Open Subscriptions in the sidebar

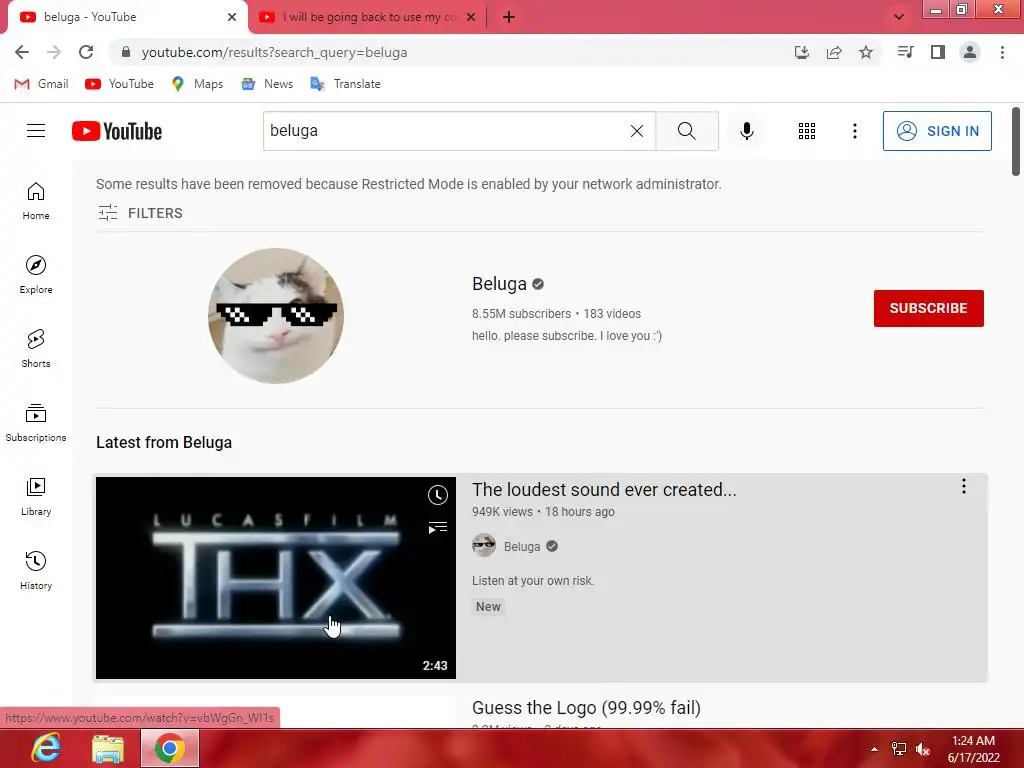(x=36, y=423)
